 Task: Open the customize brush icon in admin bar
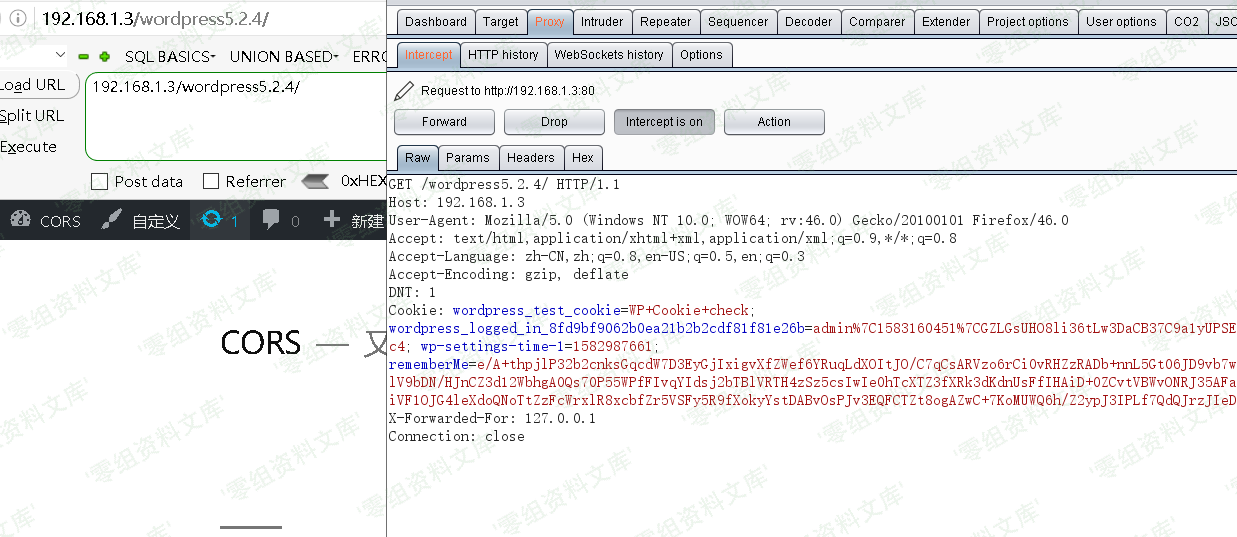point(112,221)
